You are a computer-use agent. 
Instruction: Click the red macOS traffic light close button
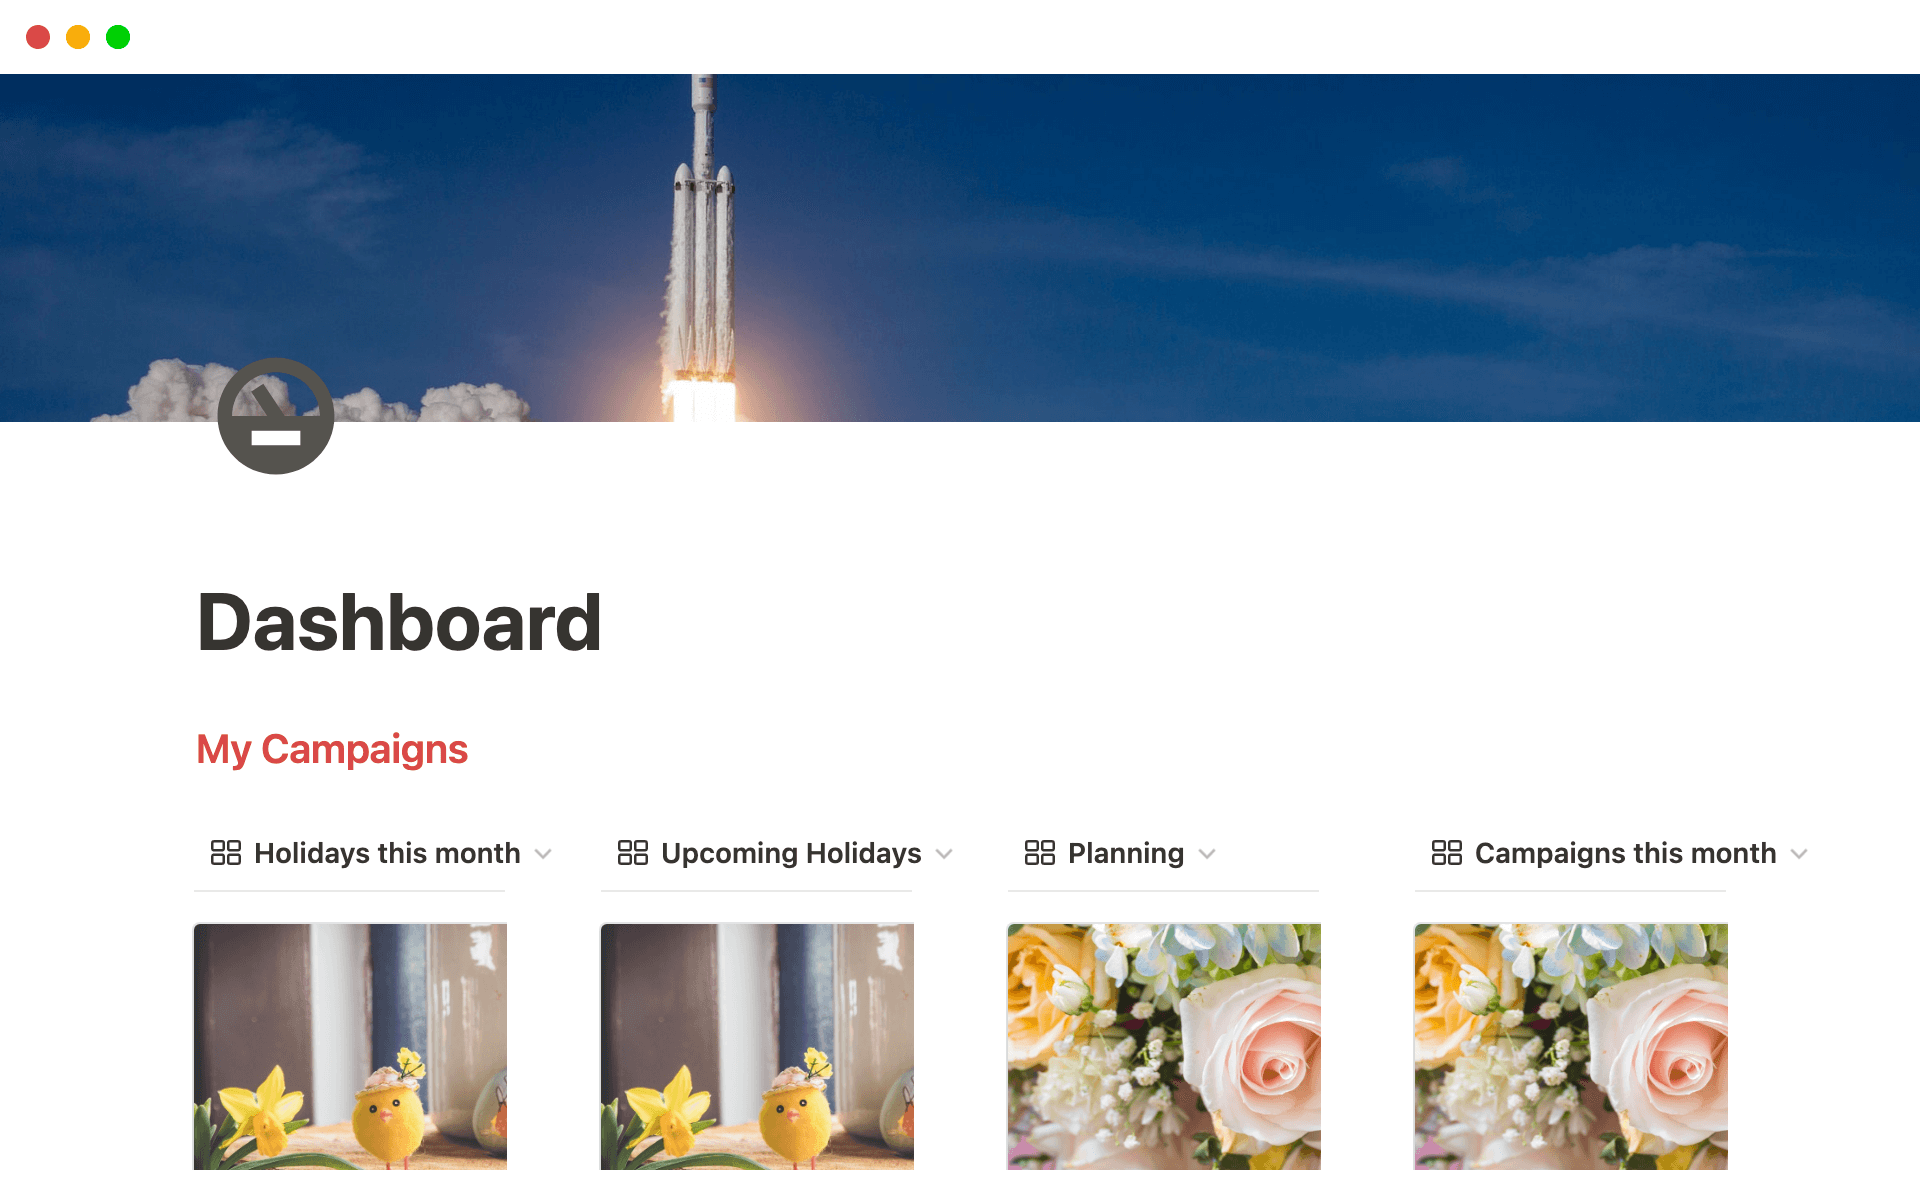(x=37, y=36)
